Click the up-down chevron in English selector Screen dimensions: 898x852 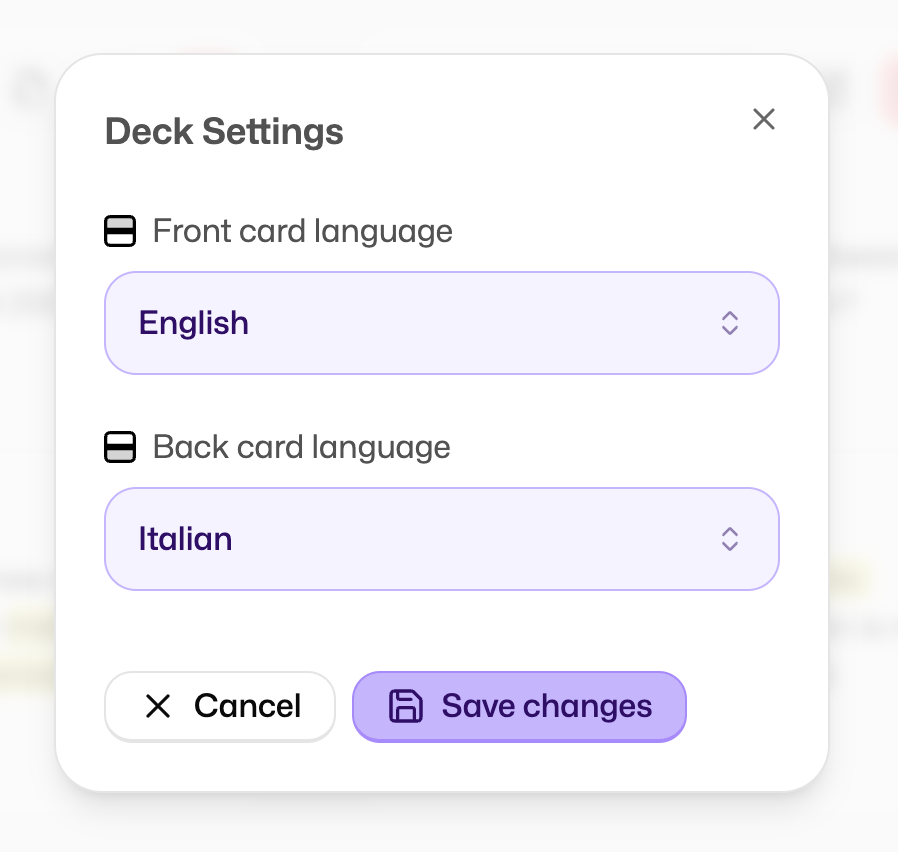click(730, 323)
